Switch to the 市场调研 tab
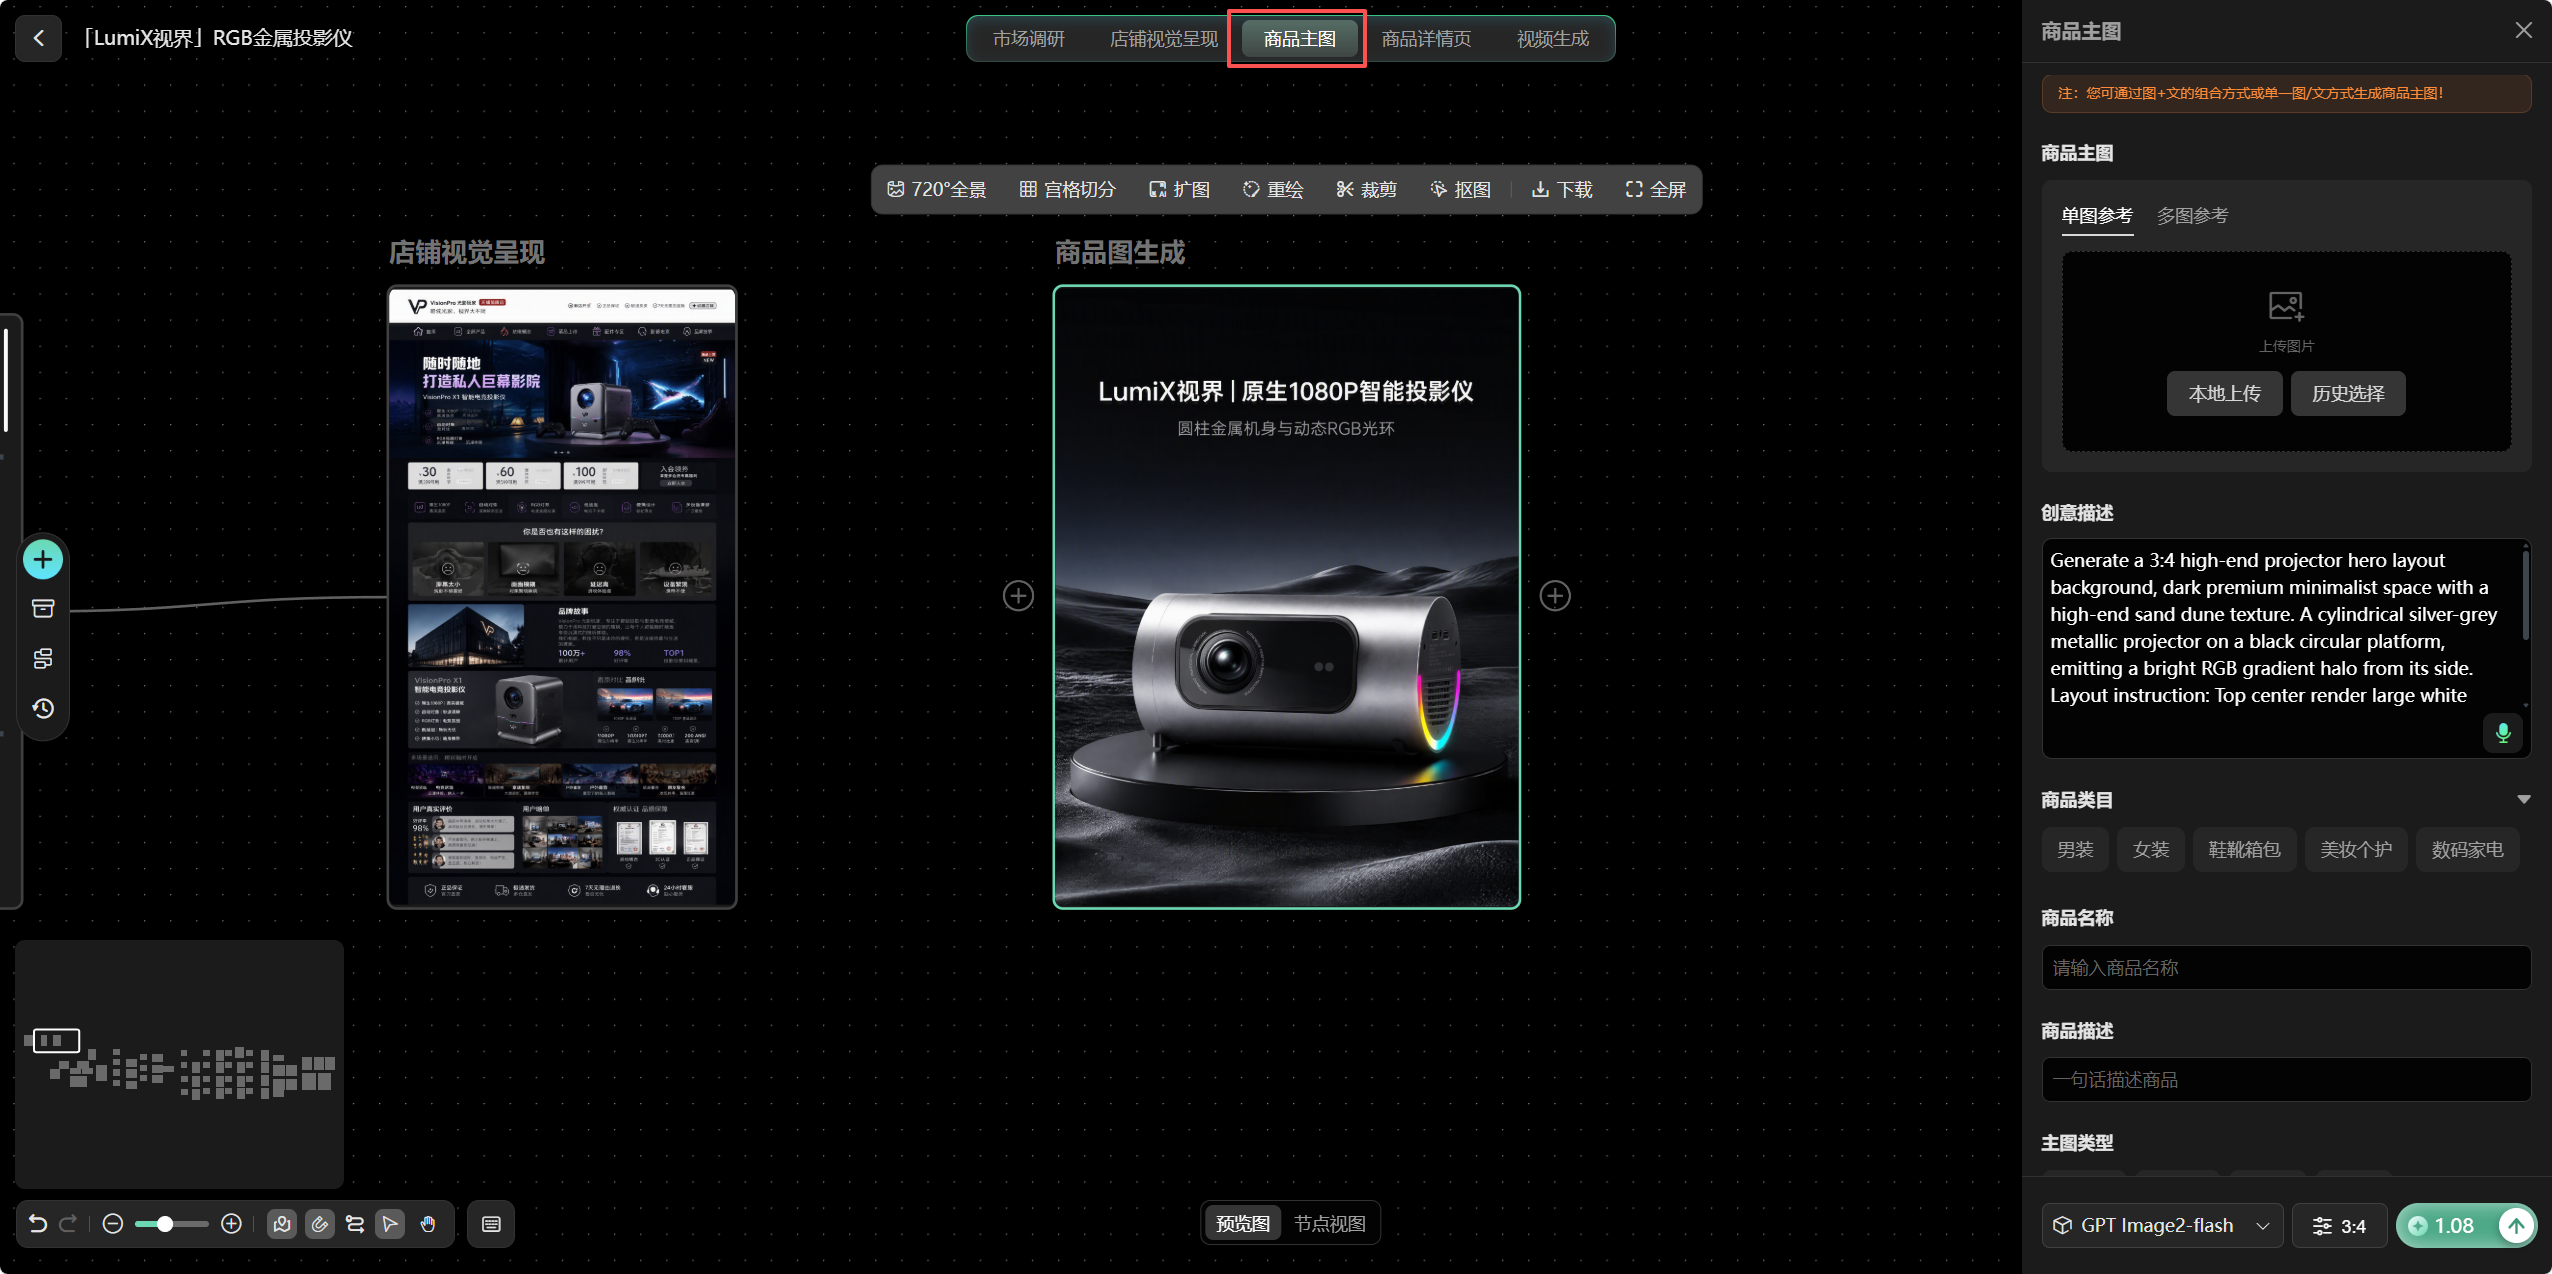The width and height of the screenshot is (2552, 1274). tap(1028, 39)
